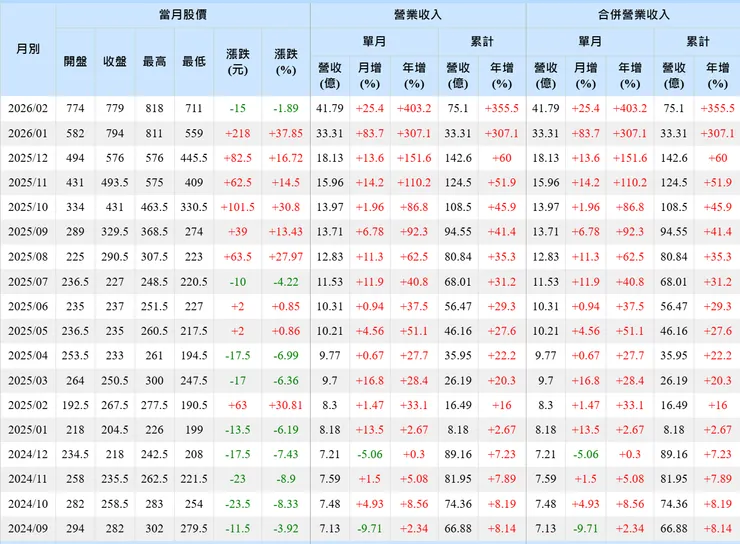Click the 合併營業收入 group header
Screen dimensions: 740x544
[x=633, y=15]
